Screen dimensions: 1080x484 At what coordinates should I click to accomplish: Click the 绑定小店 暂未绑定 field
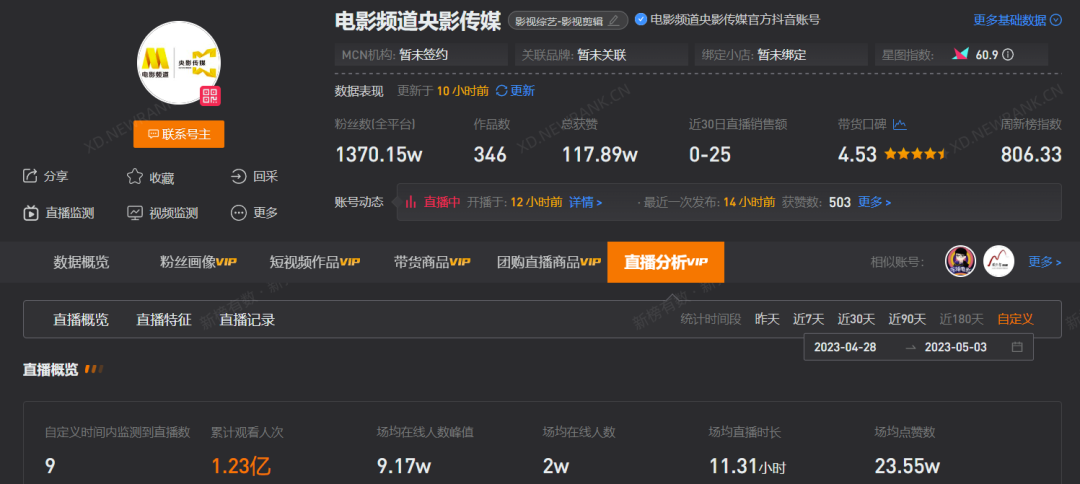[x=781, y=55]
